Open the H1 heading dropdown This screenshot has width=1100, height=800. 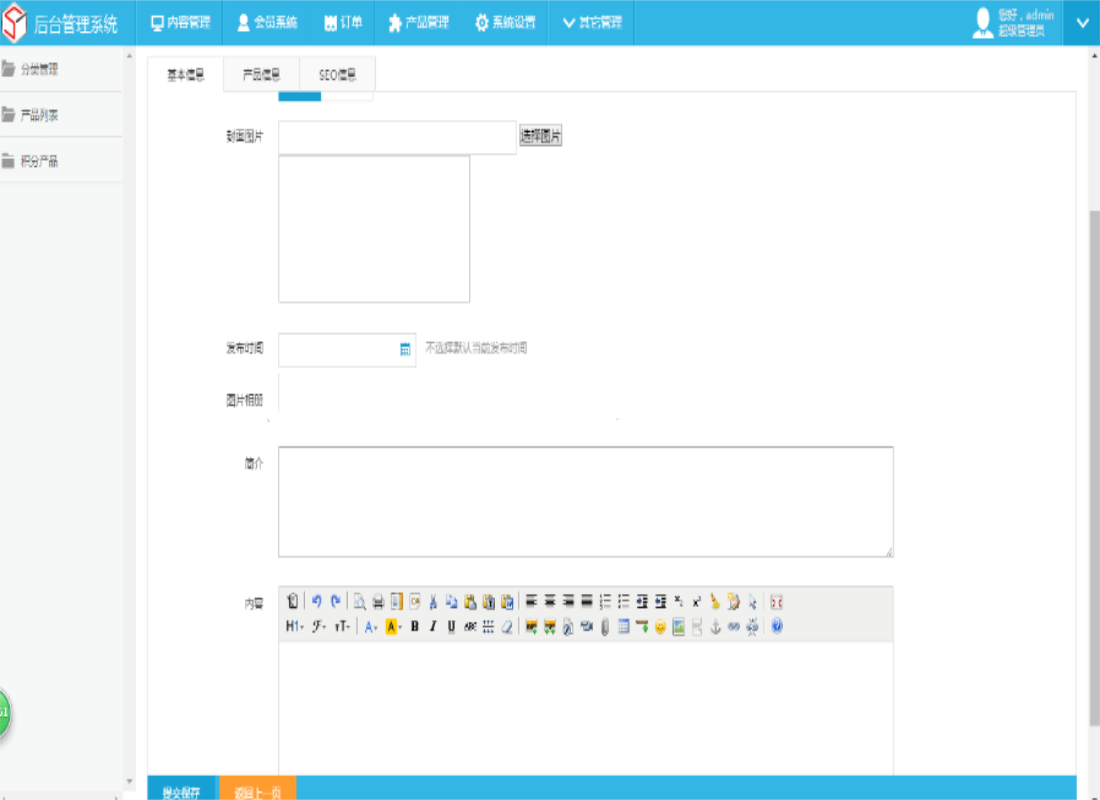click(x=294, y=627)
